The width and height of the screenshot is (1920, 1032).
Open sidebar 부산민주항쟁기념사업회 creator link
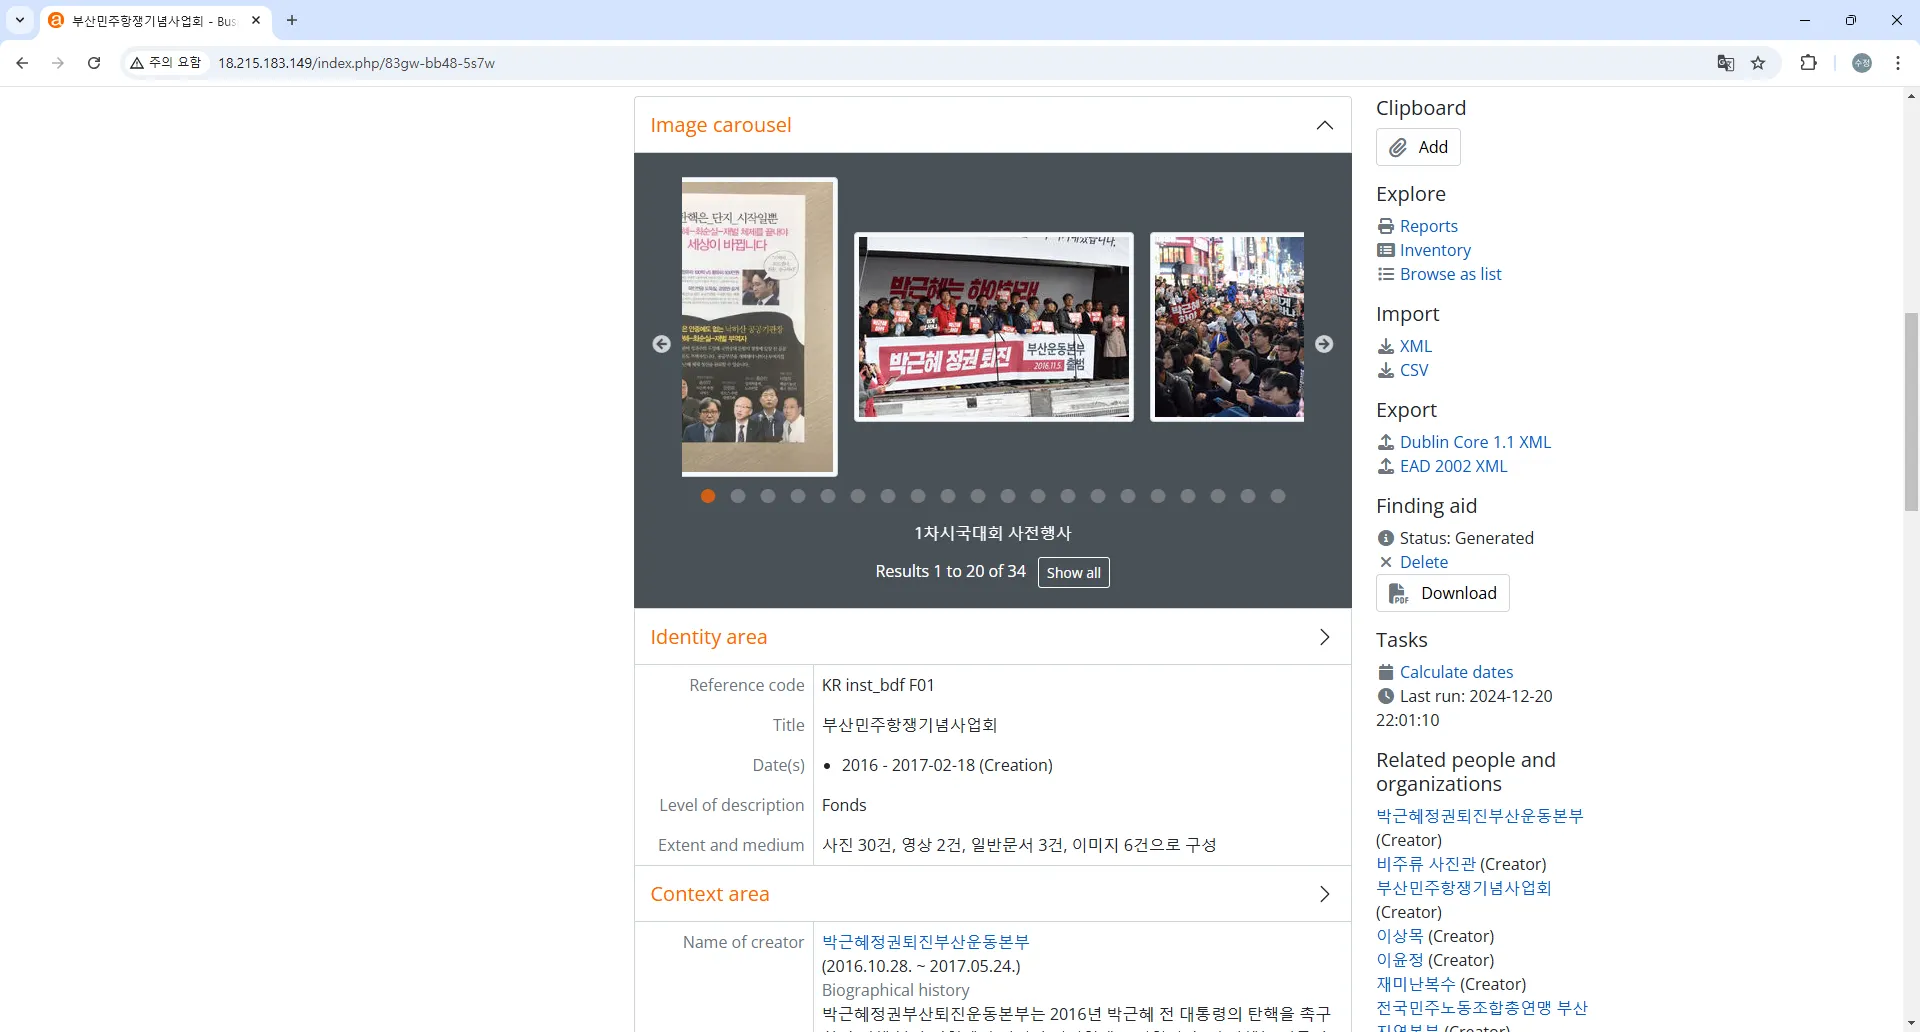[x=1464, y=888]
